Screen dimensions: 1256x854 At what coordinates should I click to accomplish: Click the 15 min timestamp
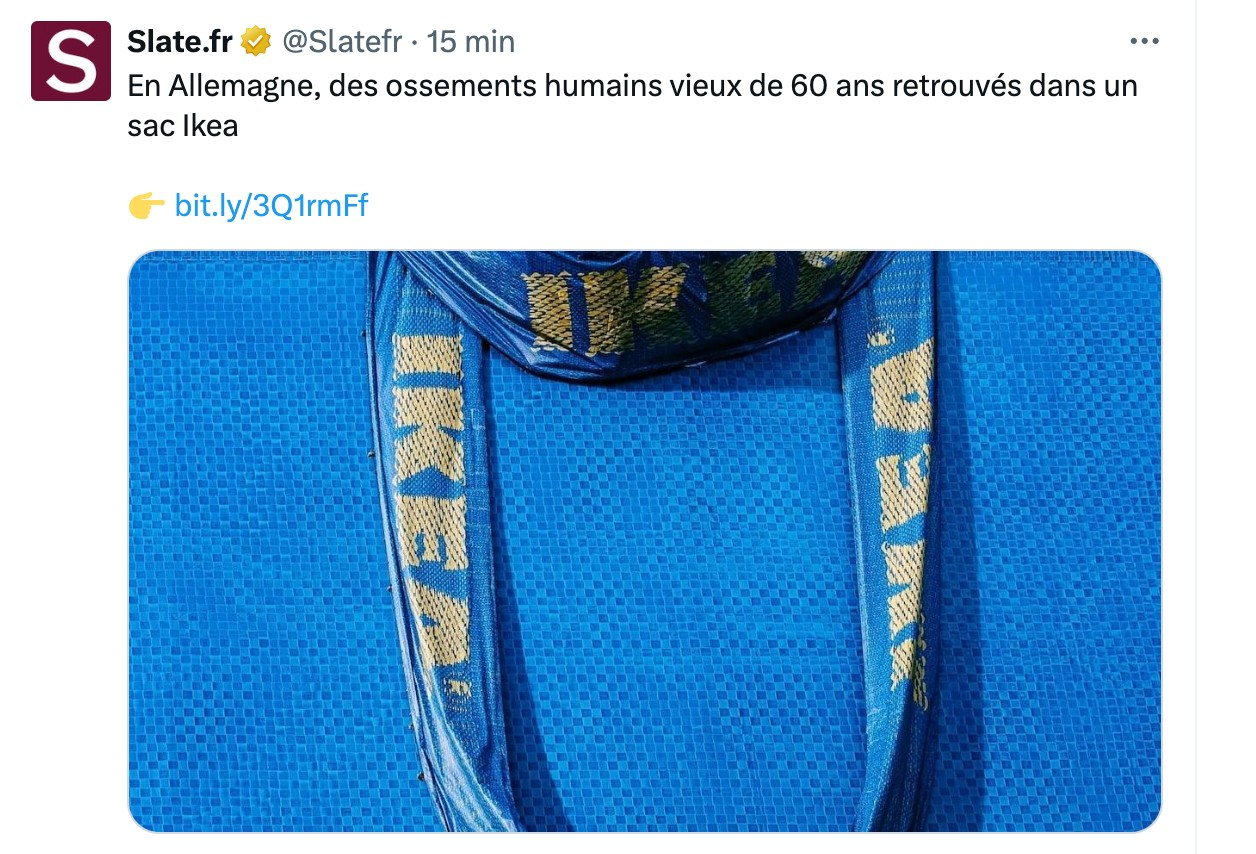(x=471, y=42)
